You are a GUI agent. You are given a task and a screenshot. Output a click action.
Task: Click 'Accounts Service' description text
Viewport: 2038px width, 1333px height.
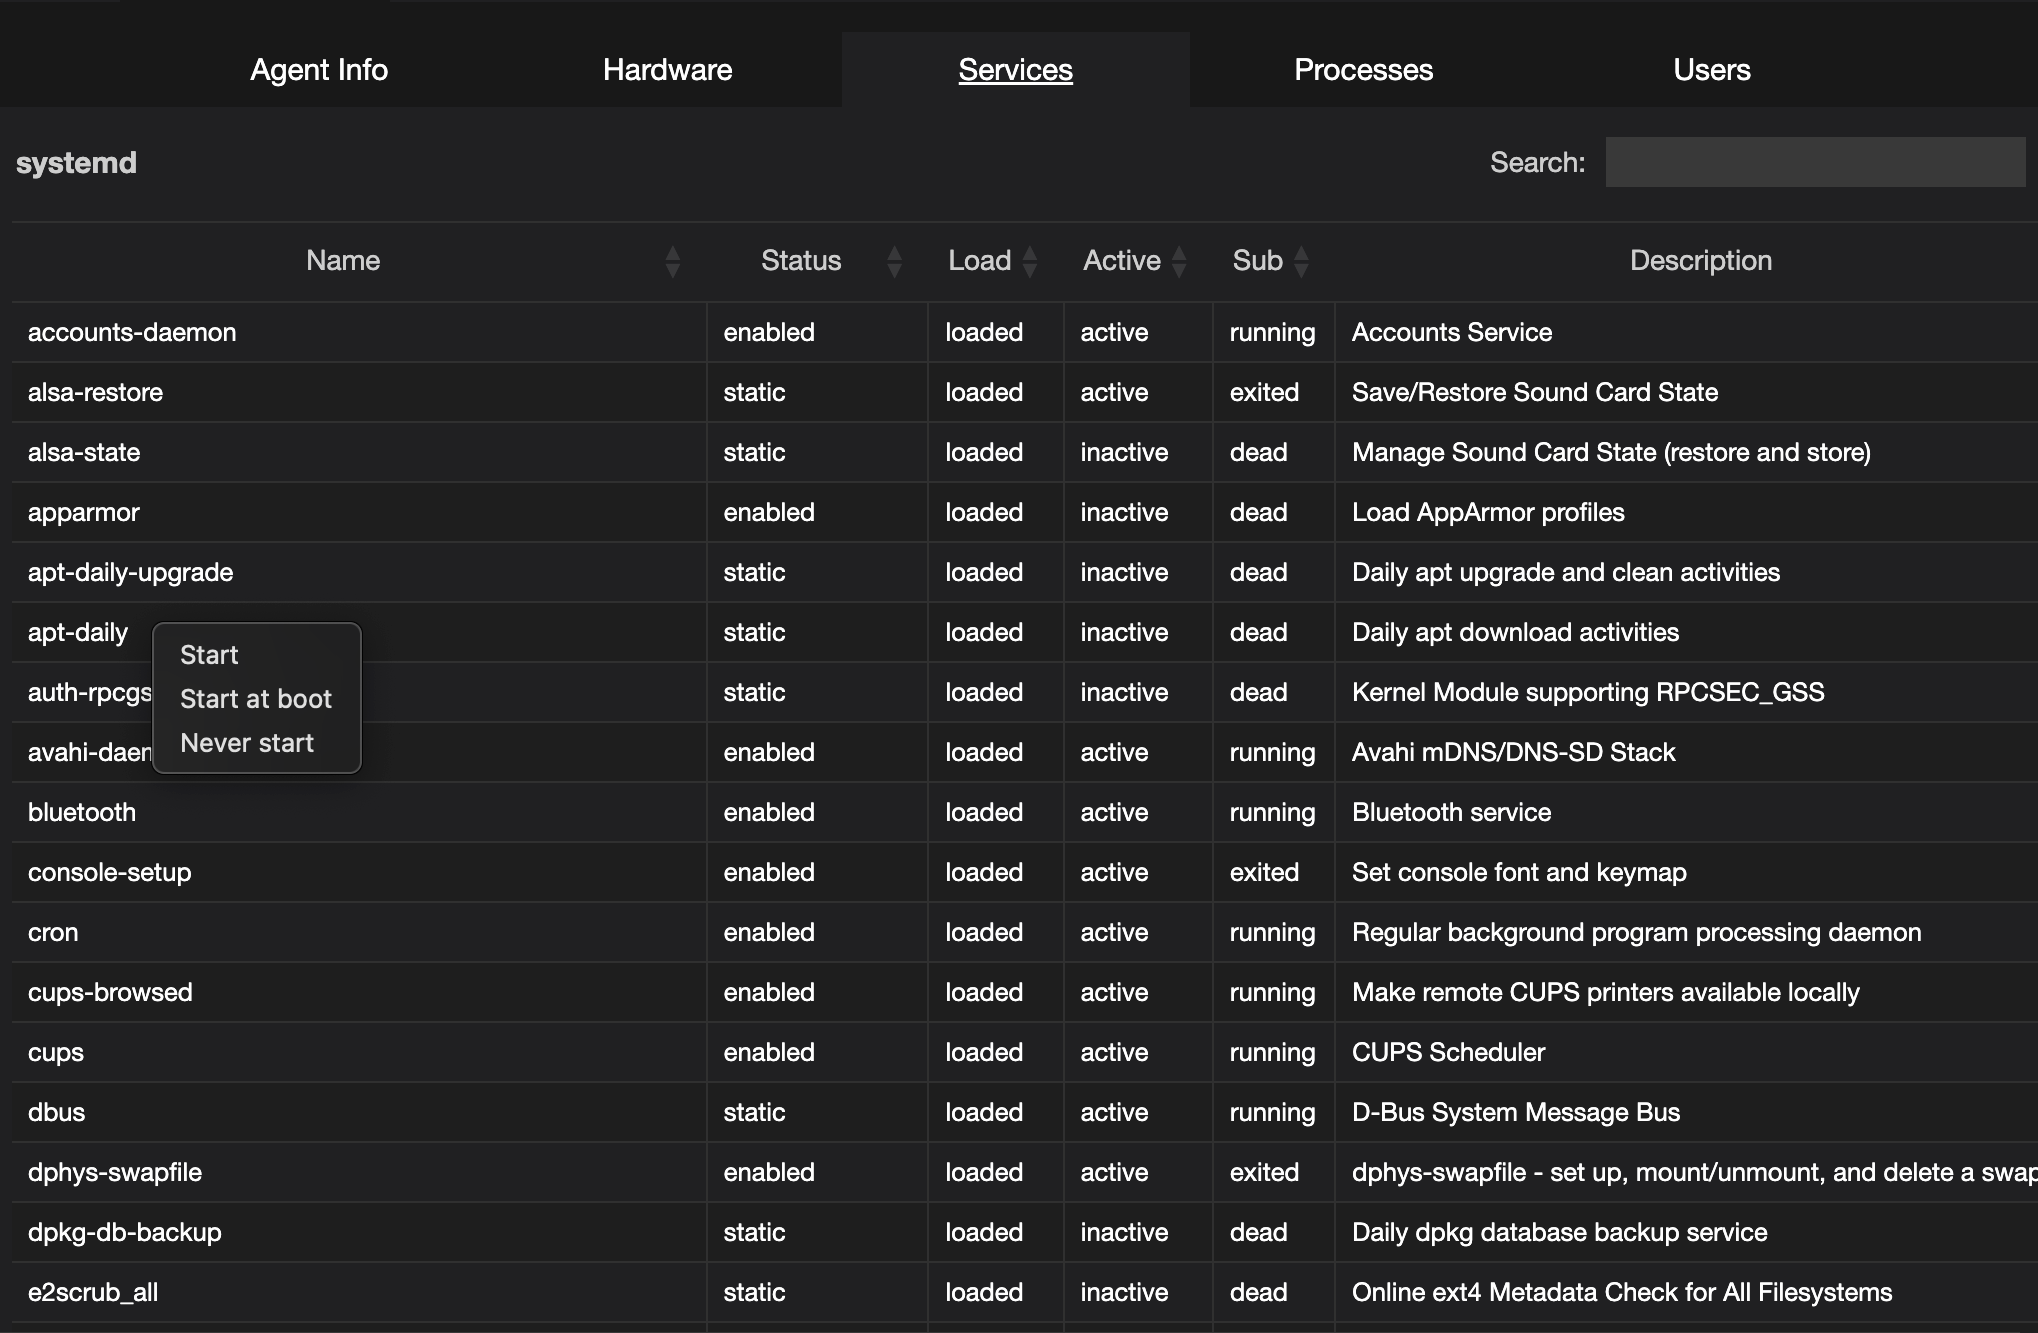point(1452,332)
